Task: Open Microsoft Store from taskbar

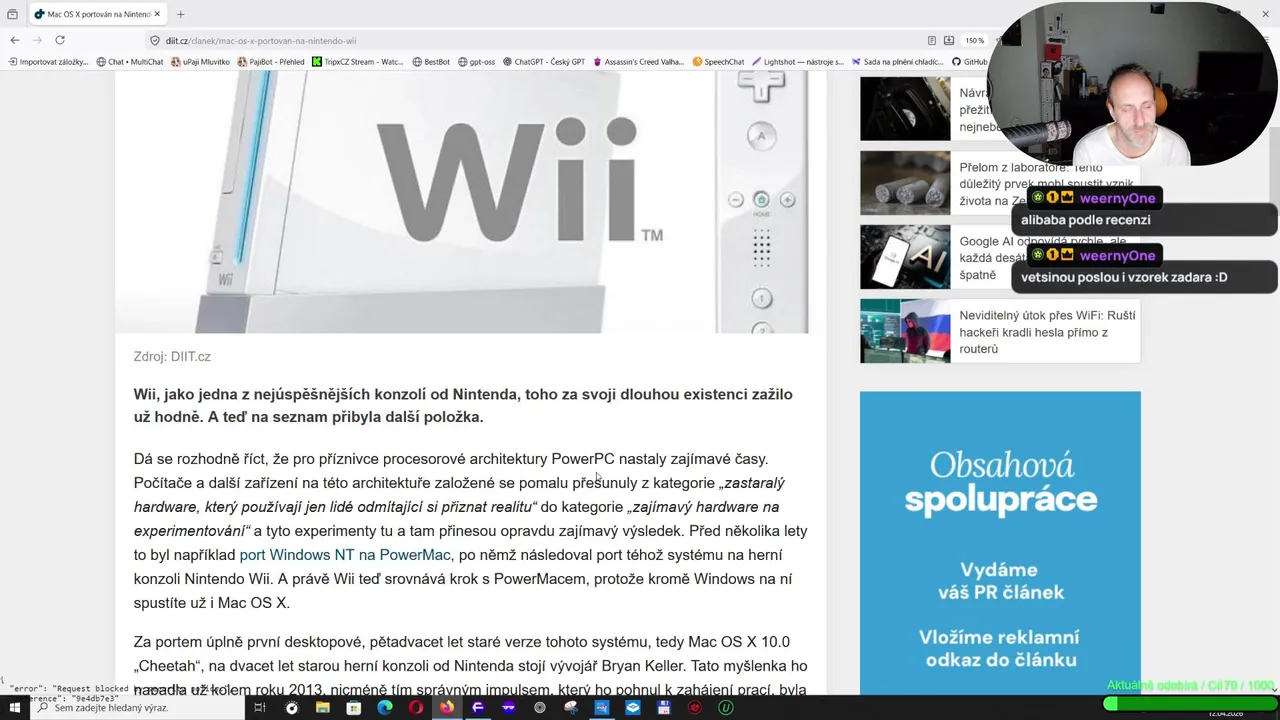Action: (353, 708)
